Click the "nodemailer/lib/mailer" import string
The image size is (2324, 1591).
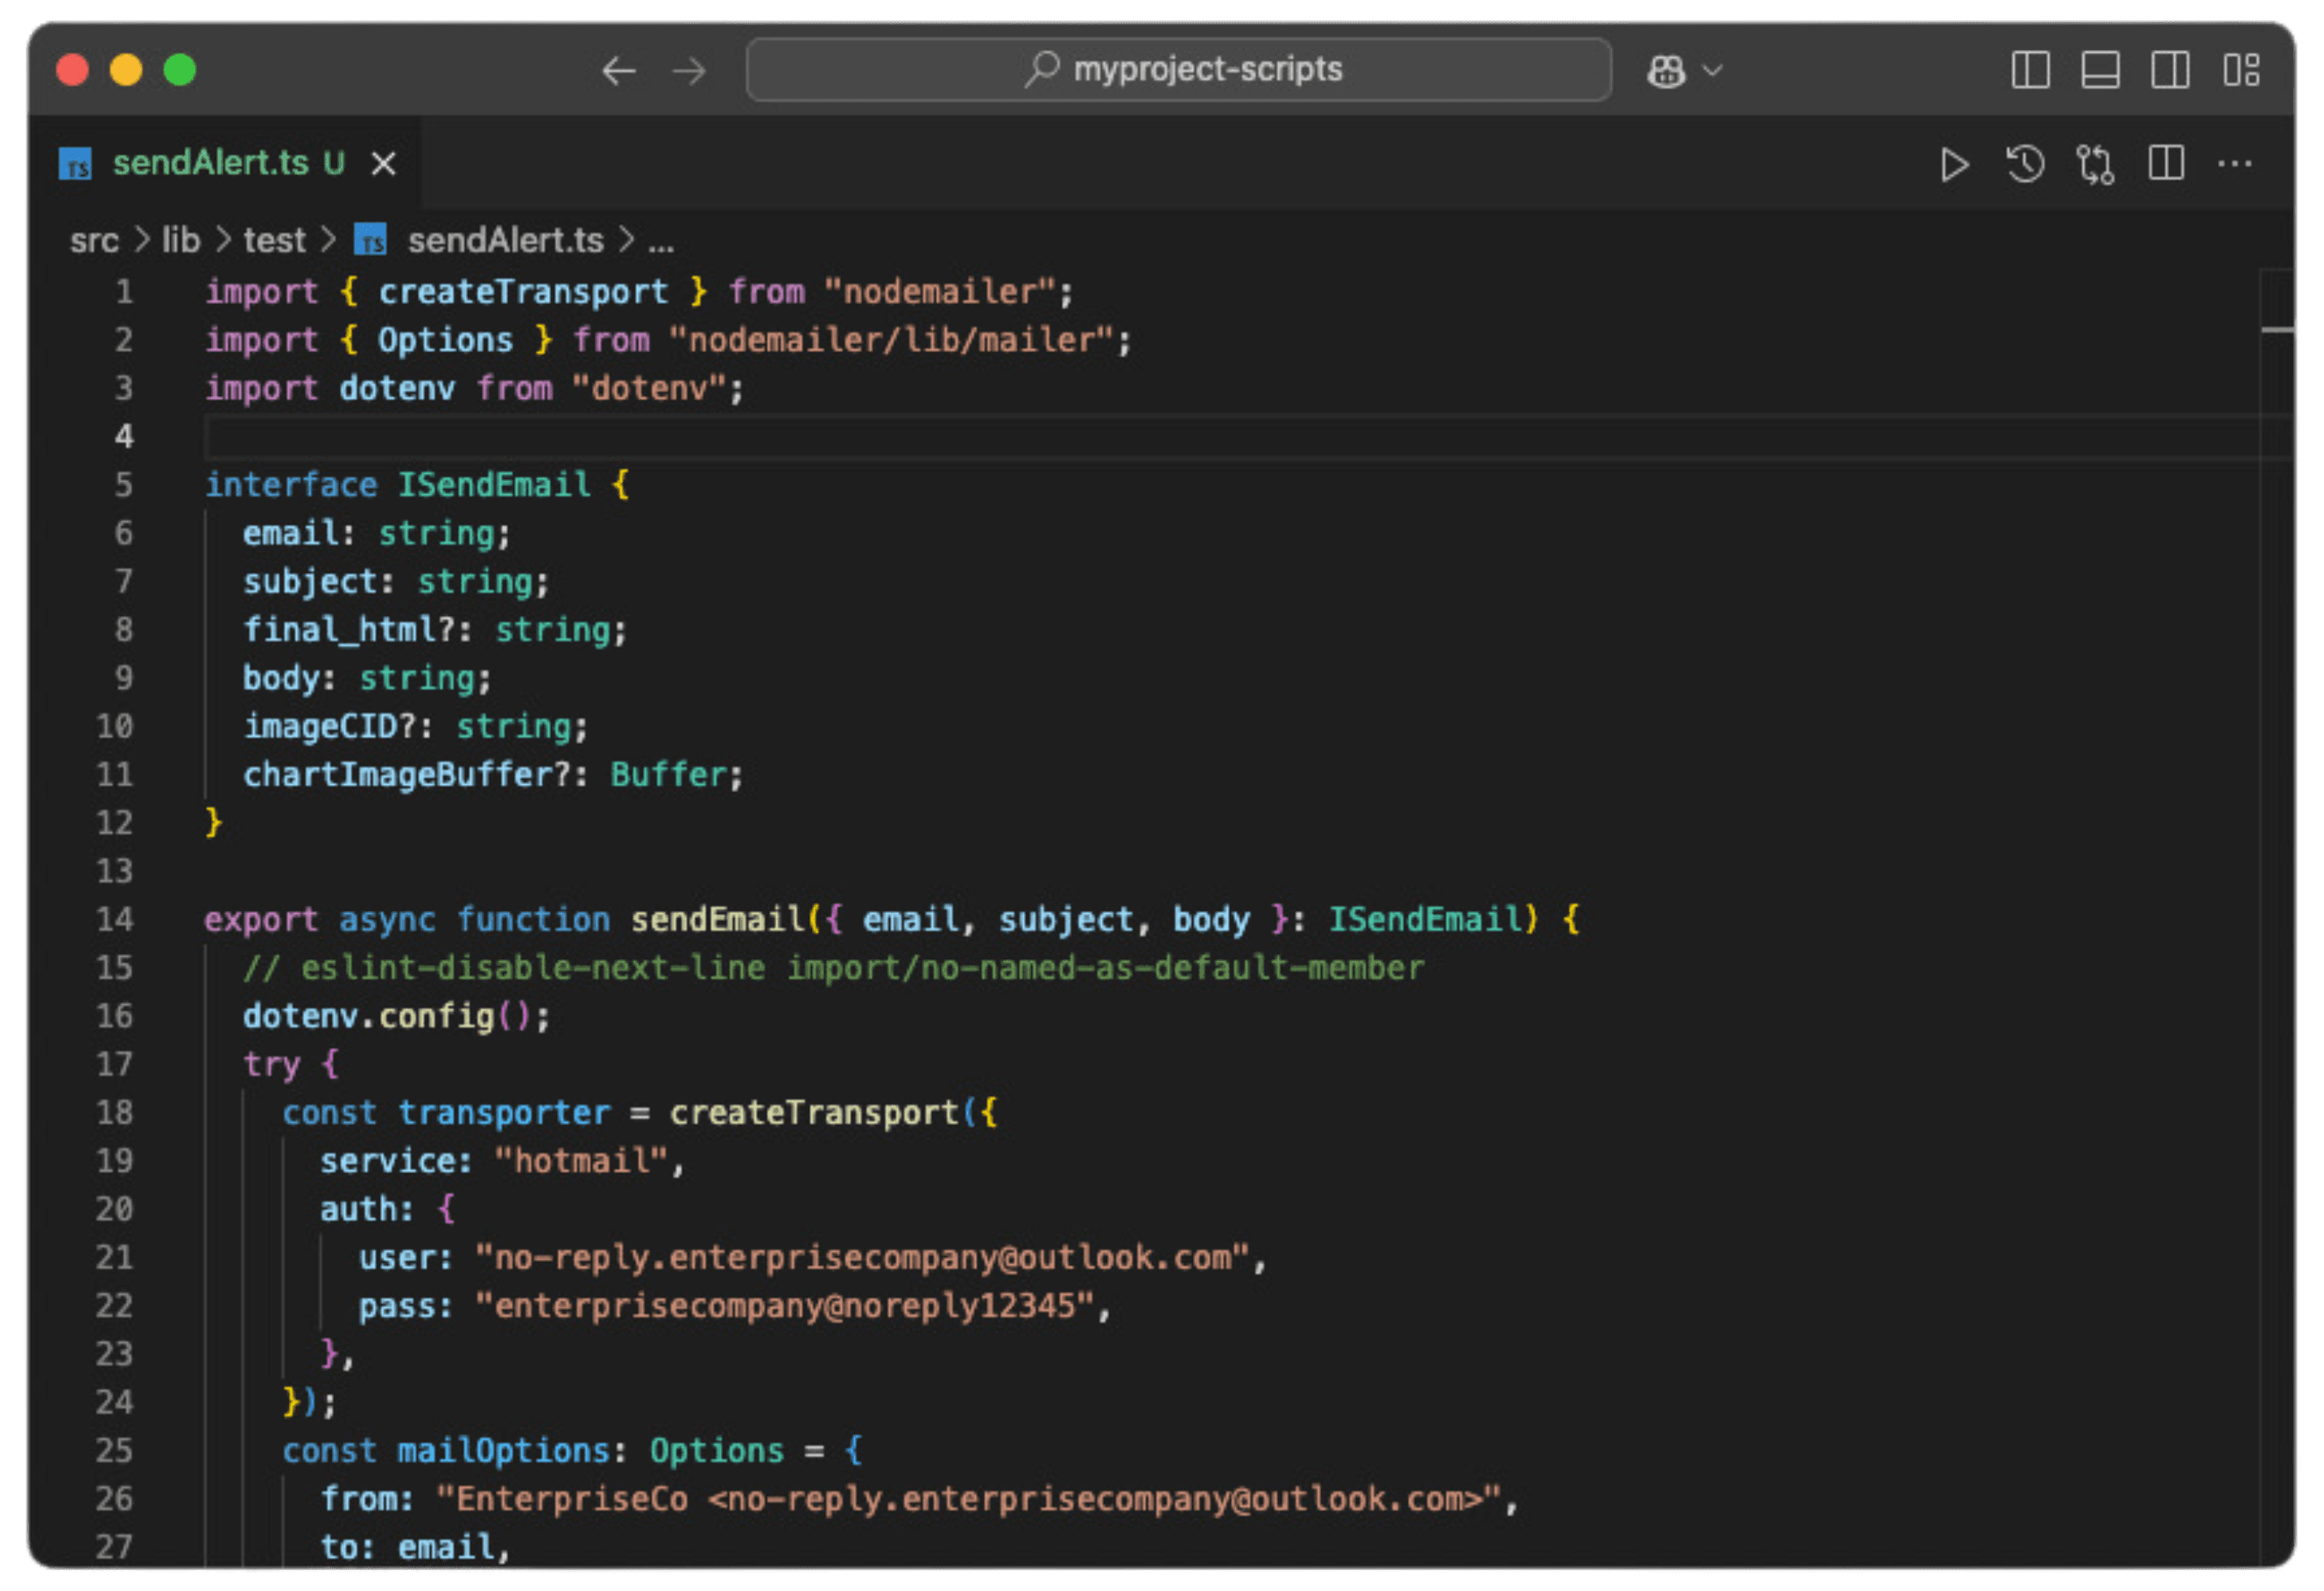891,340
